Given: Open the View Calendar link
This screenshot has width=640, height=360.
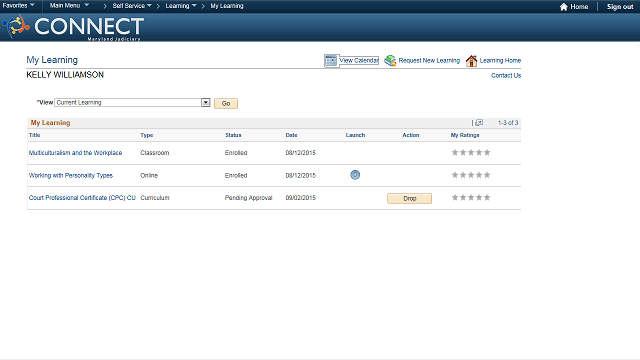Looking at the screenshot, I should [x=359, y=60].
